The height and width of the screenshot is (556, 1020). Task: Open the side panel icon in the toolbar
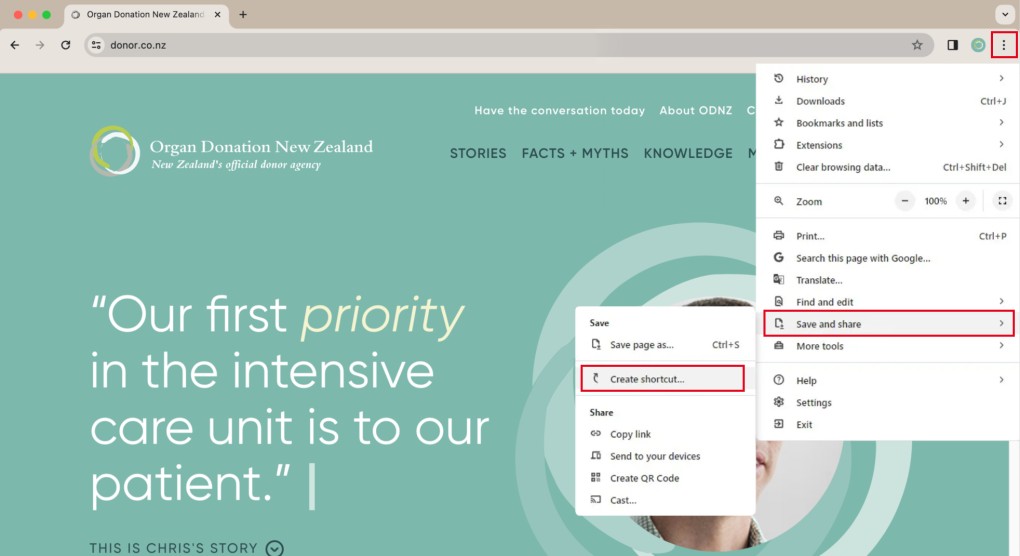coord(952,45)
